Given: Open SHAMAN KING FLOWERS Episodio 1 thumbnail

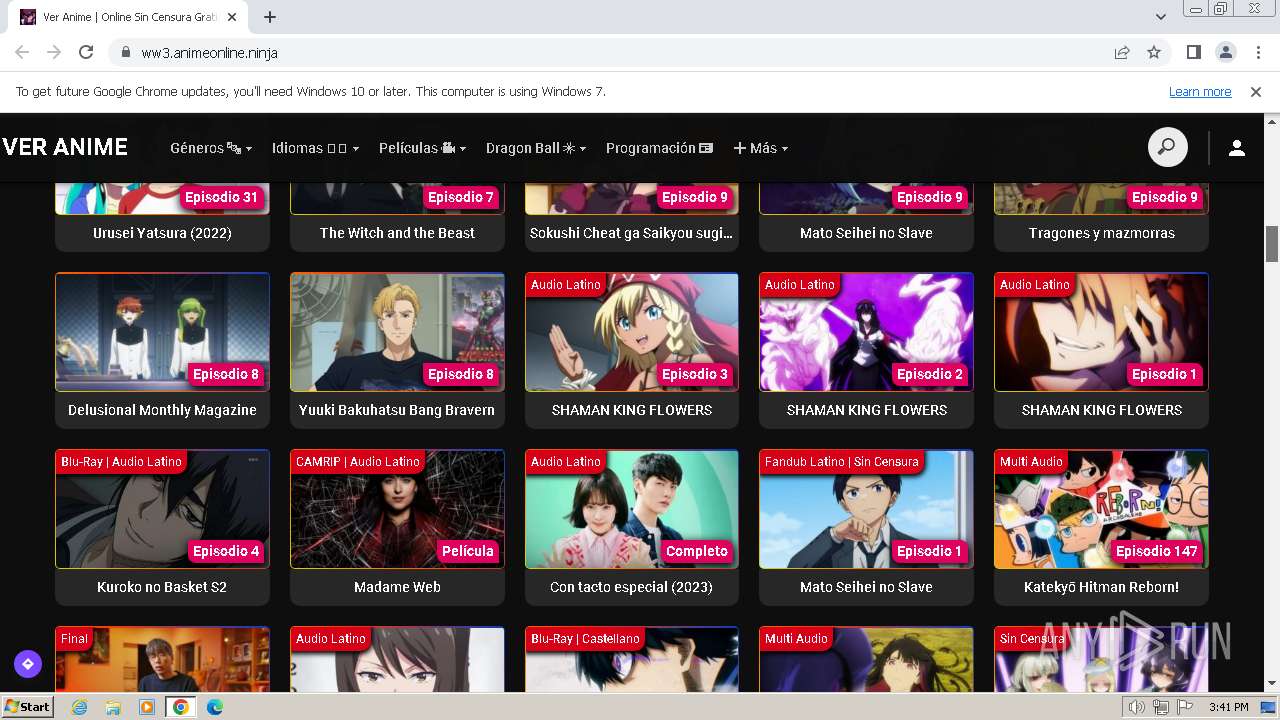Looking at the screenshot, I should (1101, 332).
